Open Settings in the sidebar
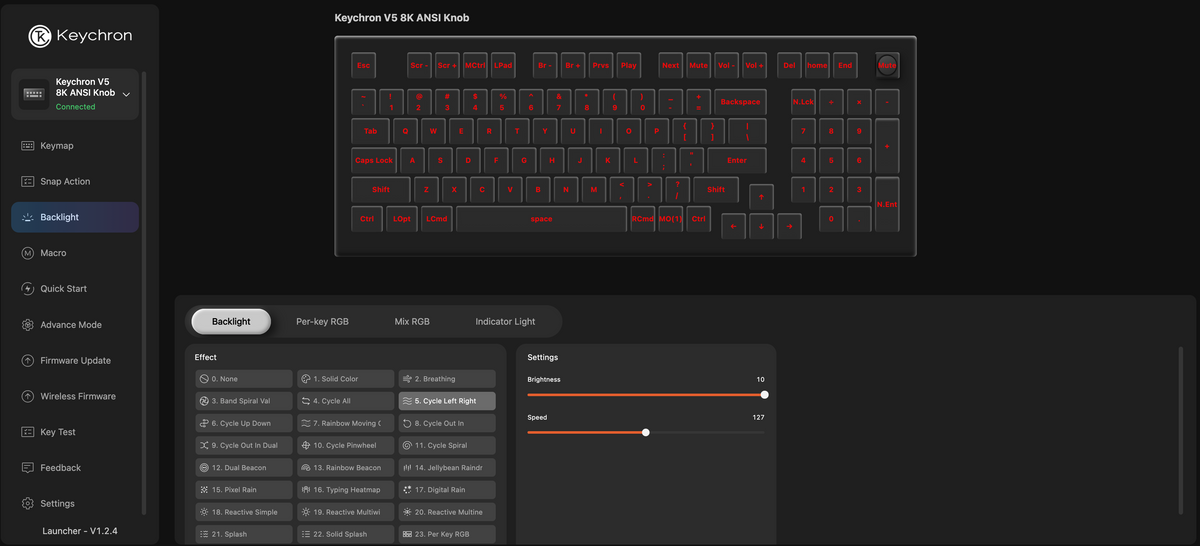 pos(75,504)
